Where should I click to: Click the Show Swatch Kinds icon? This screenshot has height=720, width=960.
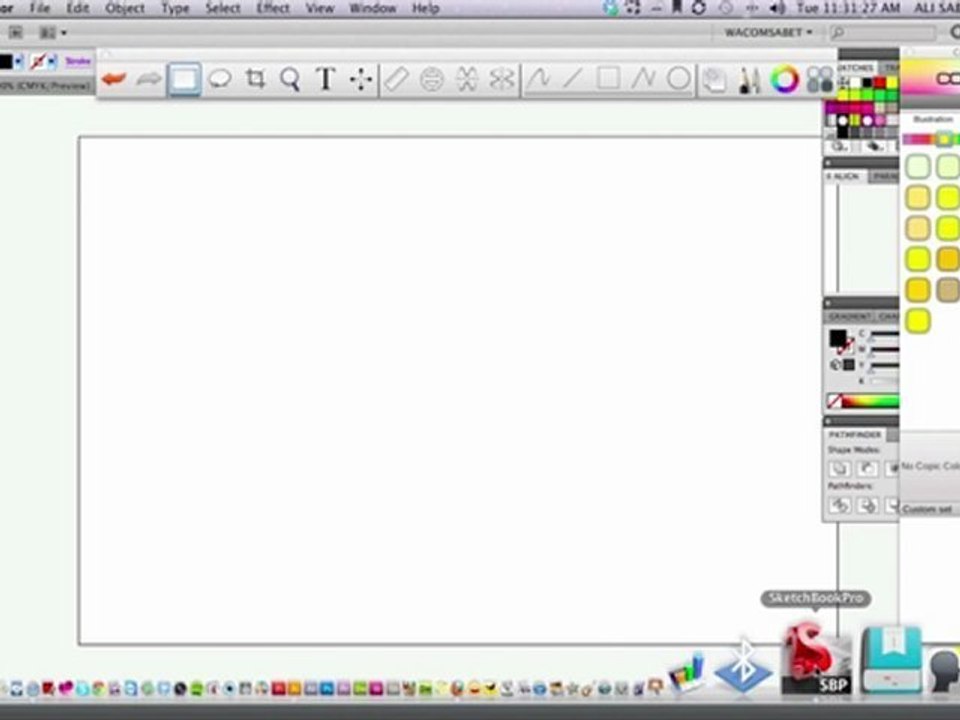(874, 147)
